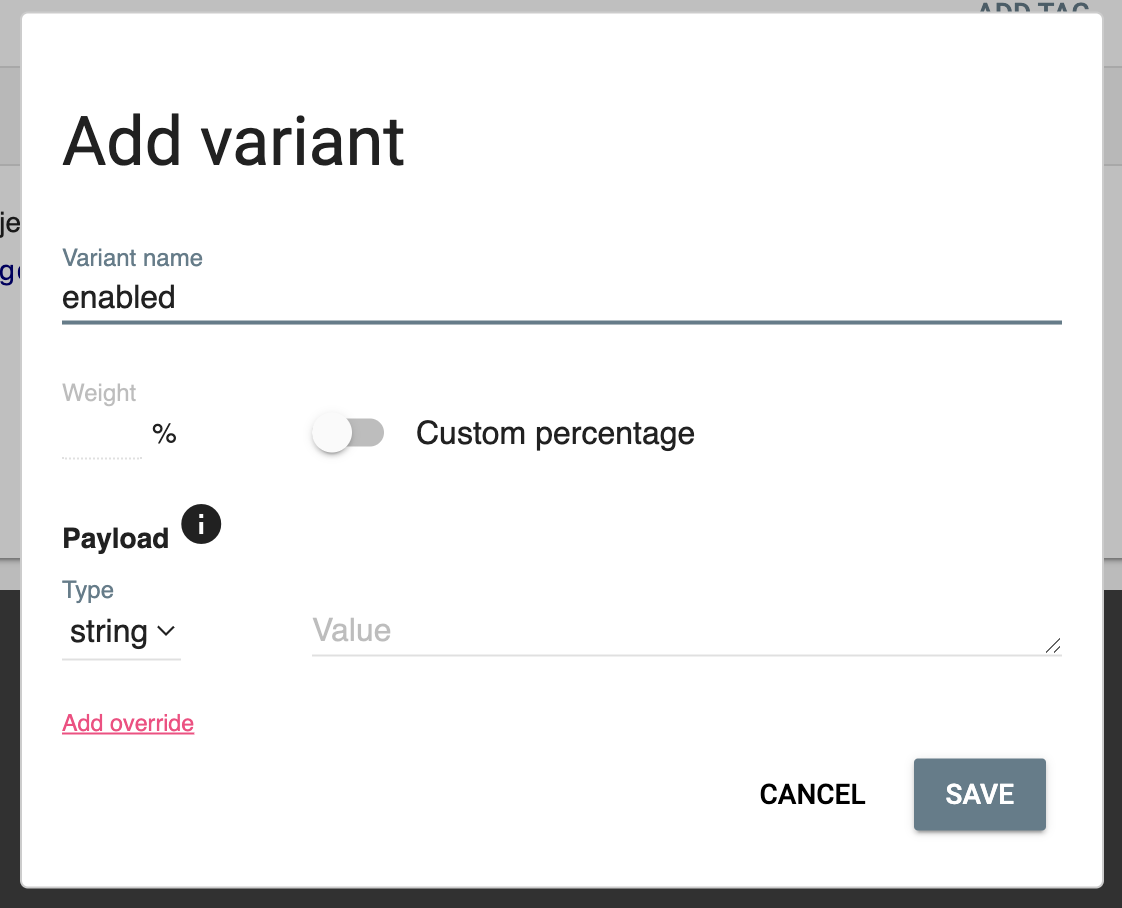Cancel adding the variant

coord(811,794)
